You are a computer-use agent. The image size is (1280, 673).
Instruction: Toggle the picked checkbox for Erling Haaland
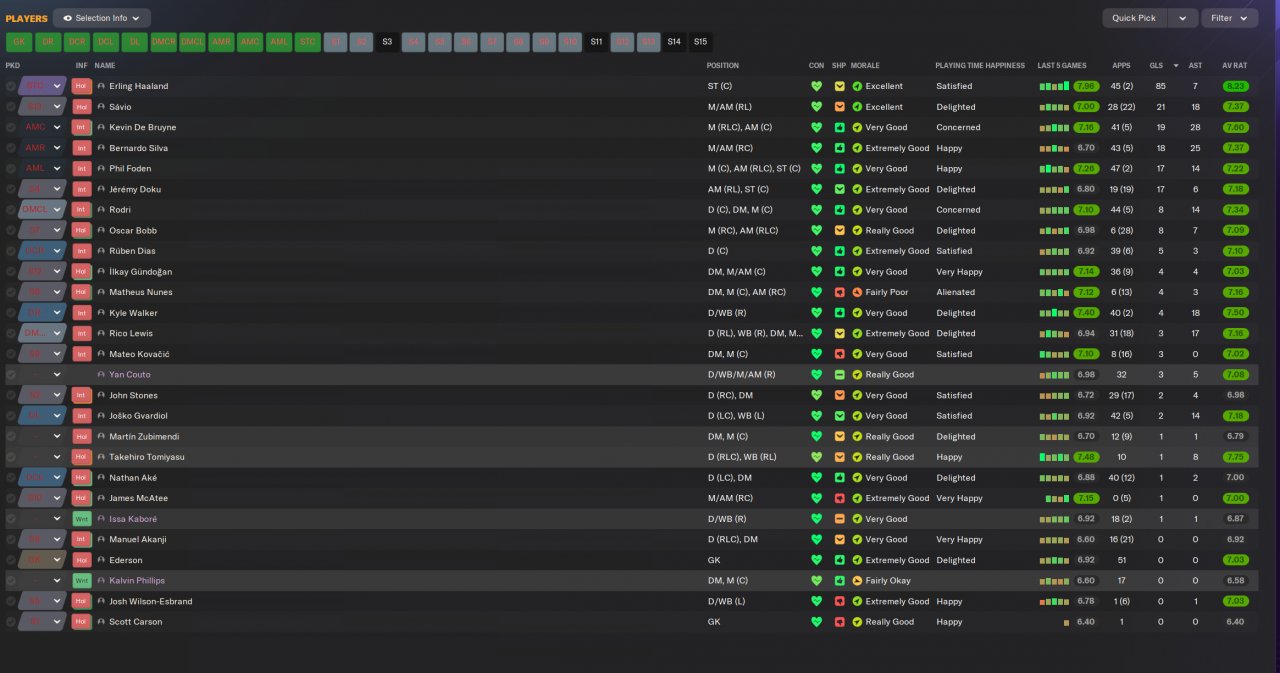tap(11, 86)
